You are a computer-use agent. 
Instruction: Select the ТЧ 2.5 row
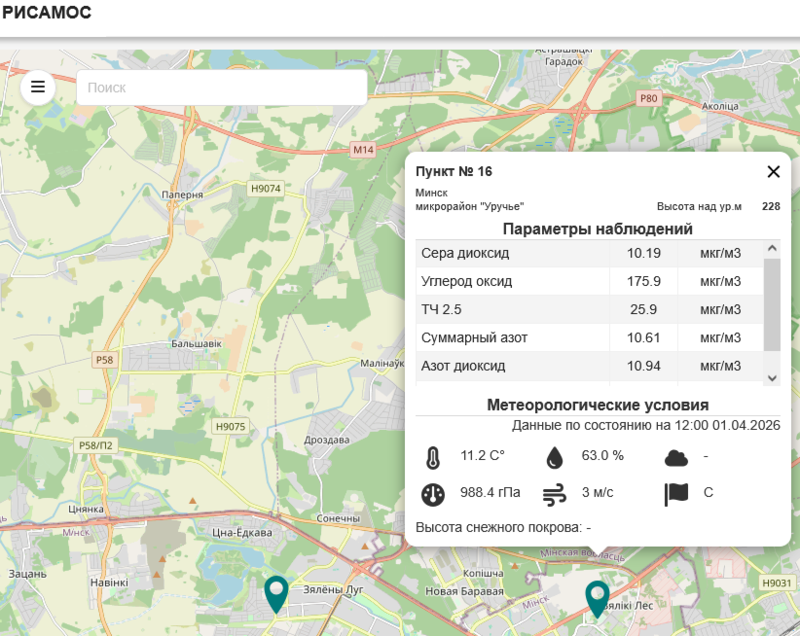coord(588,309)
